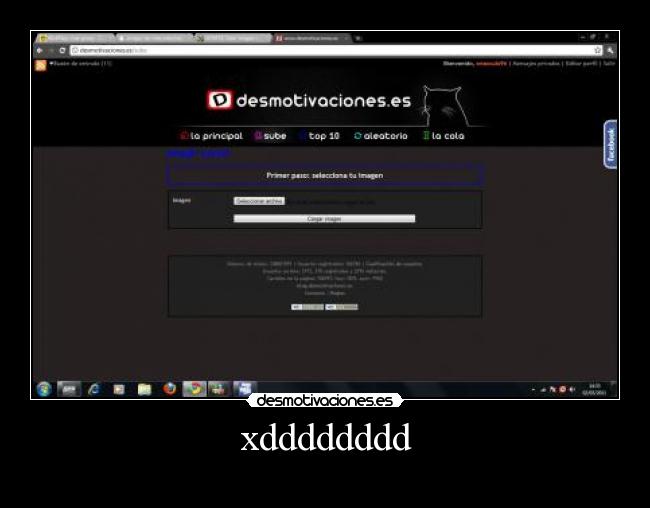Click the second W3C validation badge
650x508 pixels.
(x=341, y=307)
